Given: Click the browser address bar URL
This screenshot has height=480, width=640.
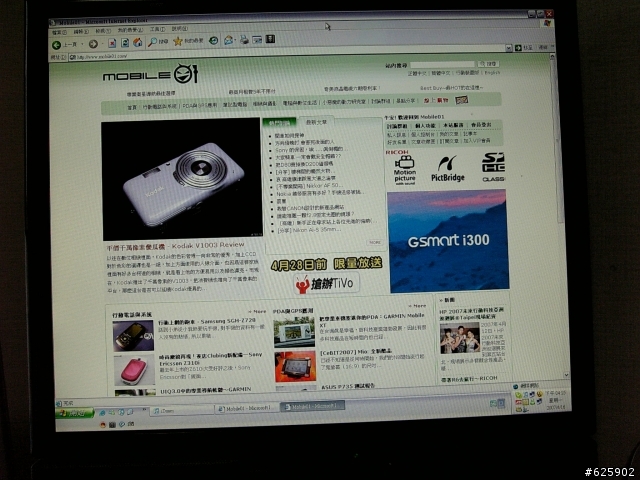Looking at the screenshot, I should [x=102, y=57].
